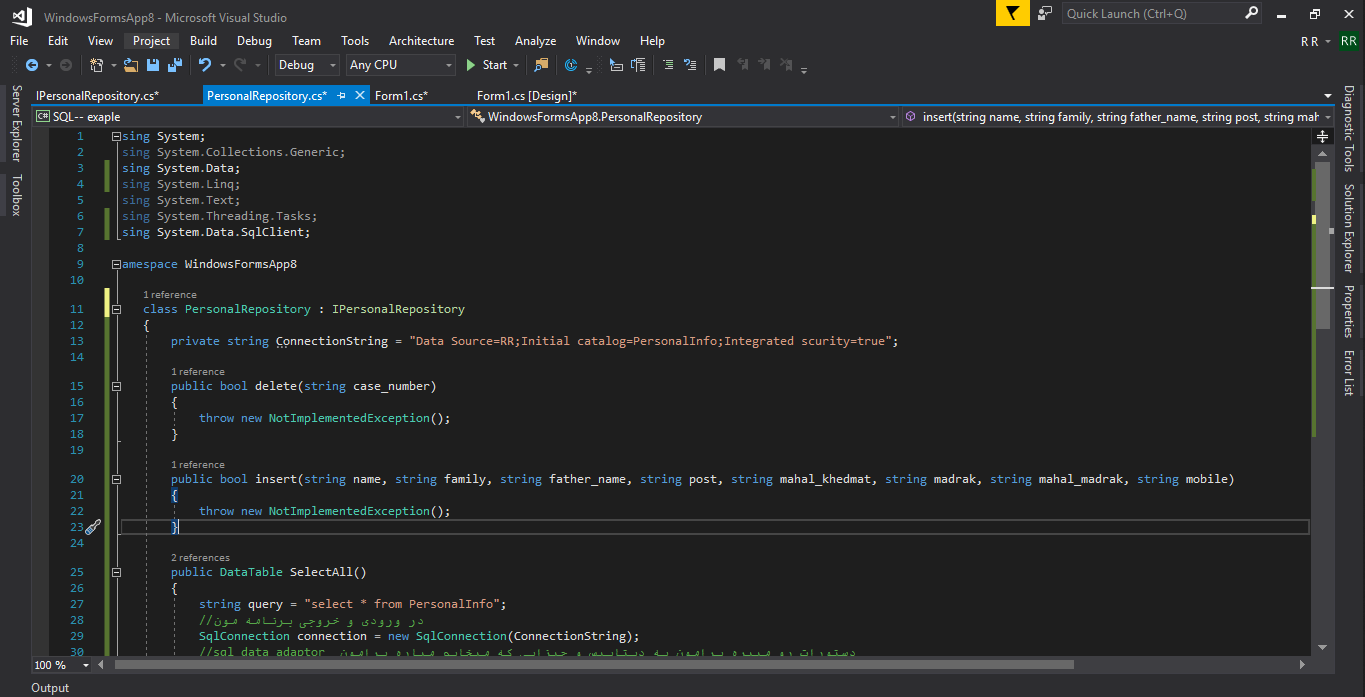Collapse the delete method outline box
This screenshot has height=697, width=1365.
[x=117, y=386]
